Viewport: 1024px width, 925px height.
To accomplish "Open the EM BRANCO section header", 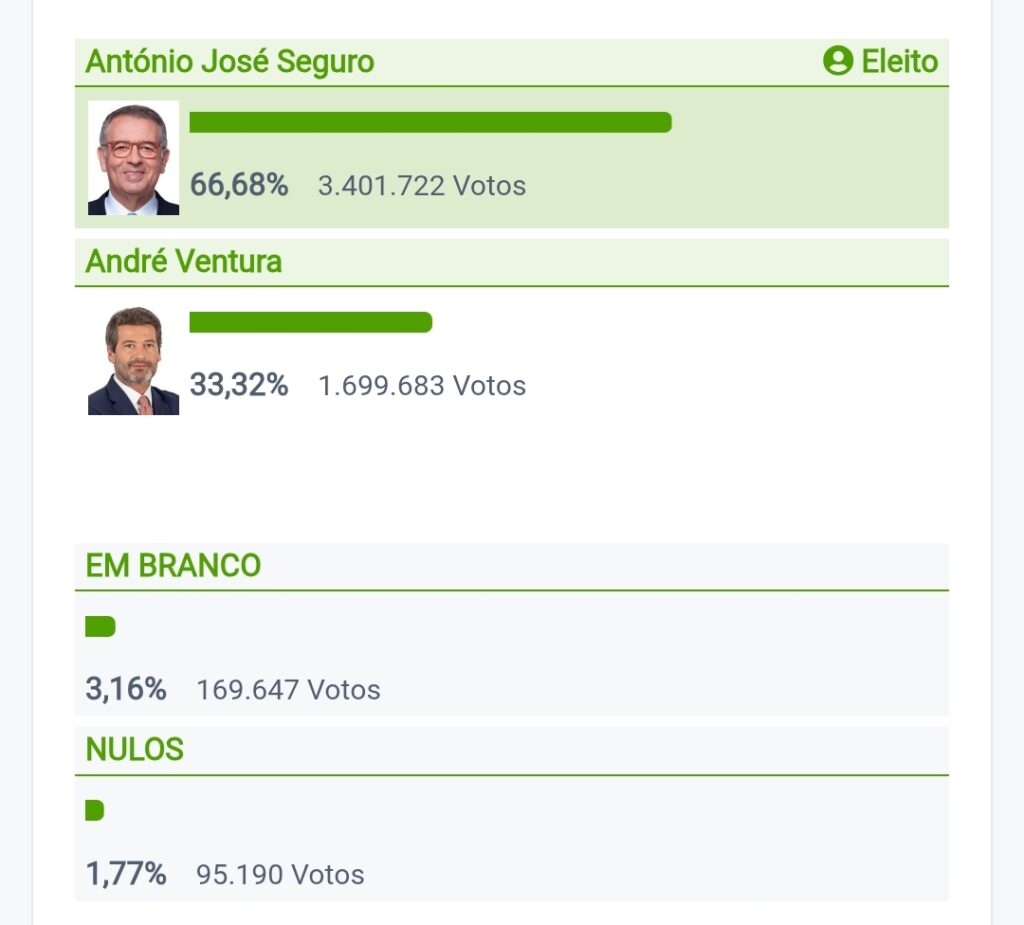I will 173,566.
